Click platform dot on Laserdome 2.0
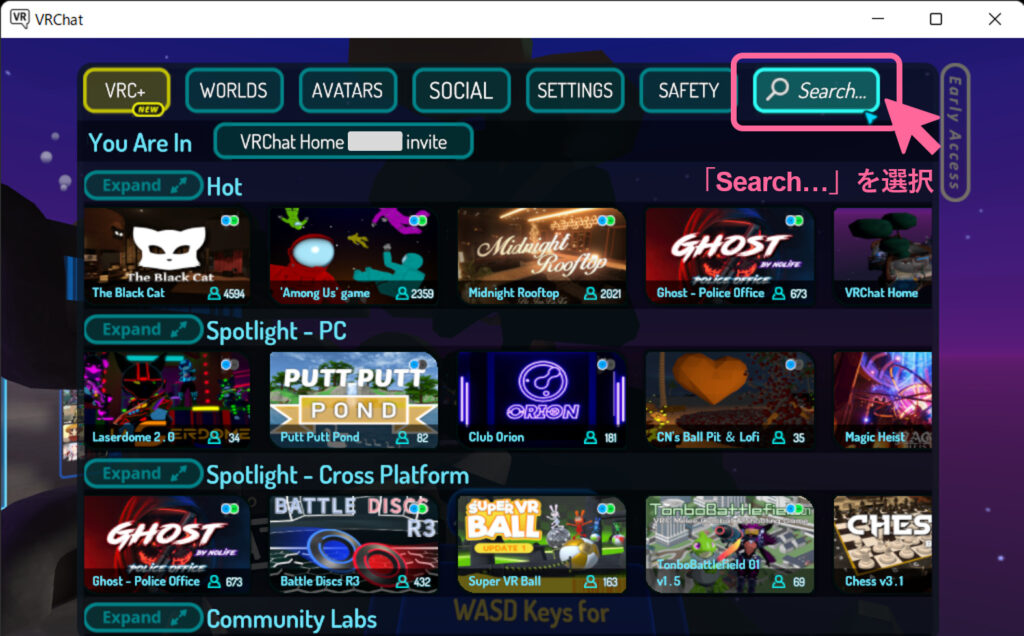This screenshot has height=636, width=1024. [230, 364]
